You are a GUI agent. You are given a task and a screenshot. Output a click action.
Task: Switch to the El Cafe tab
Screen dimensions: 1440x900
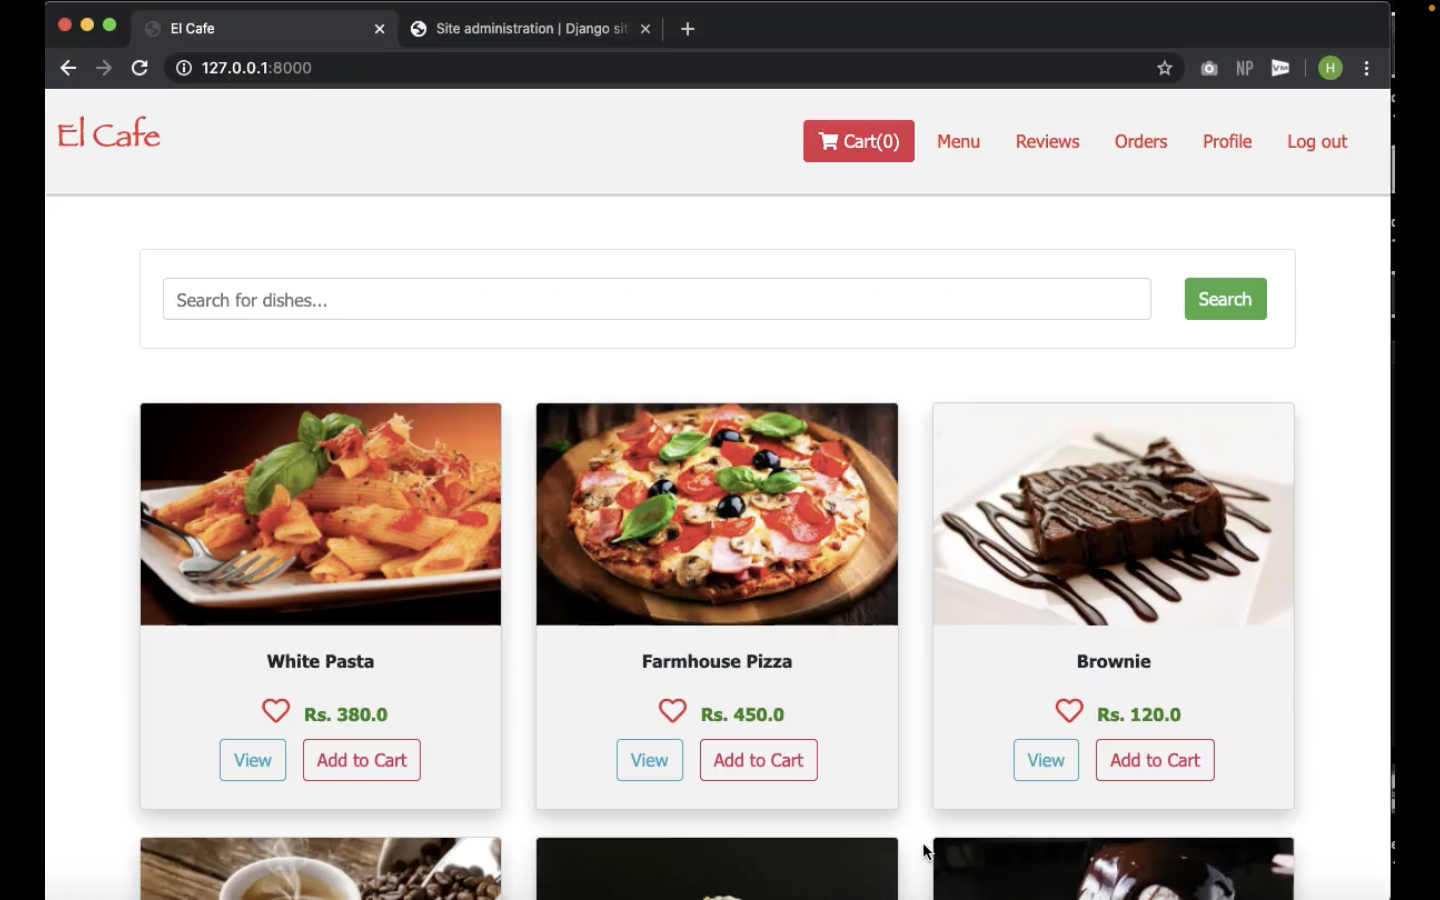pyautogui.click(x=265, y=28)
